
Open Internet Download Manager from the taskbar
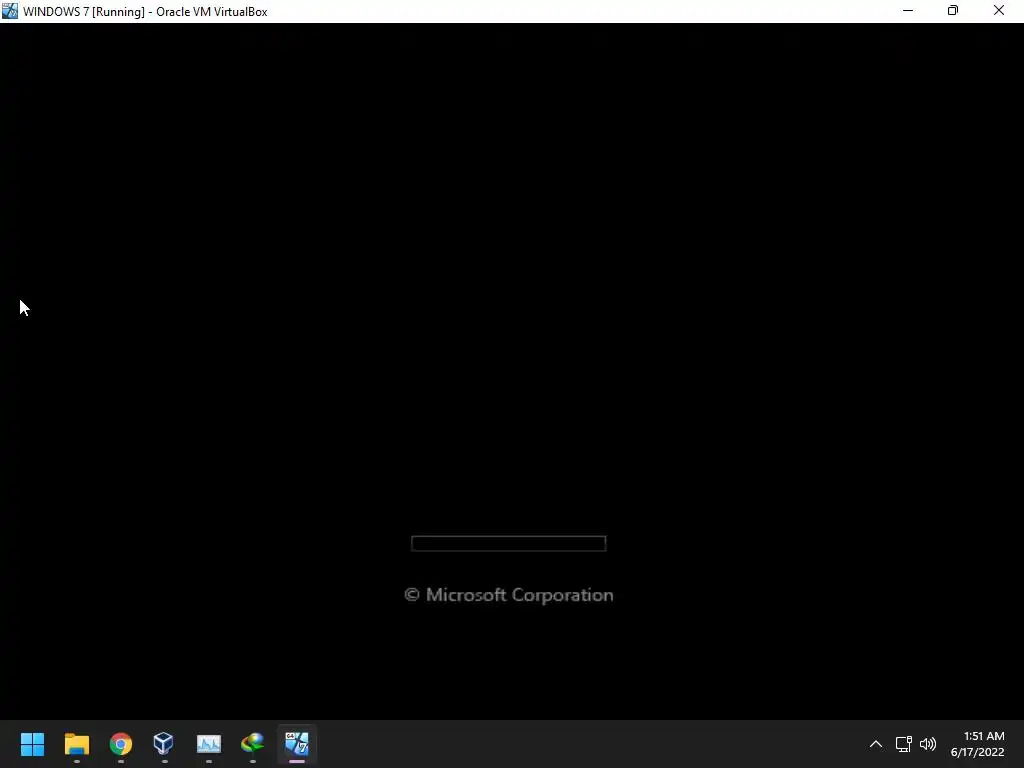click(252, 744)
